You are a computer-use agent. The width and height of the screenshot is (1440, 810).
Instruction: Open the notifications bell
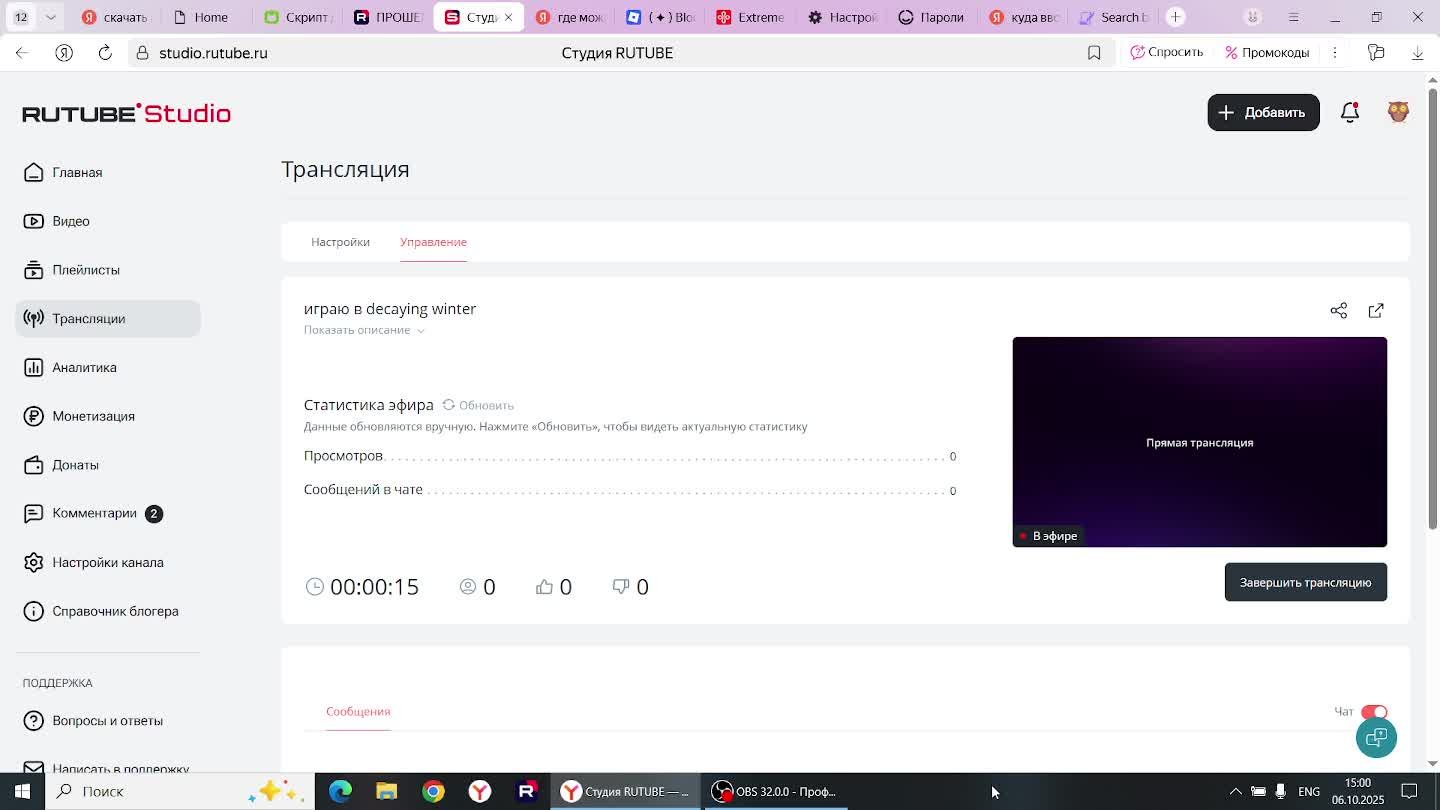point(1350,113)
